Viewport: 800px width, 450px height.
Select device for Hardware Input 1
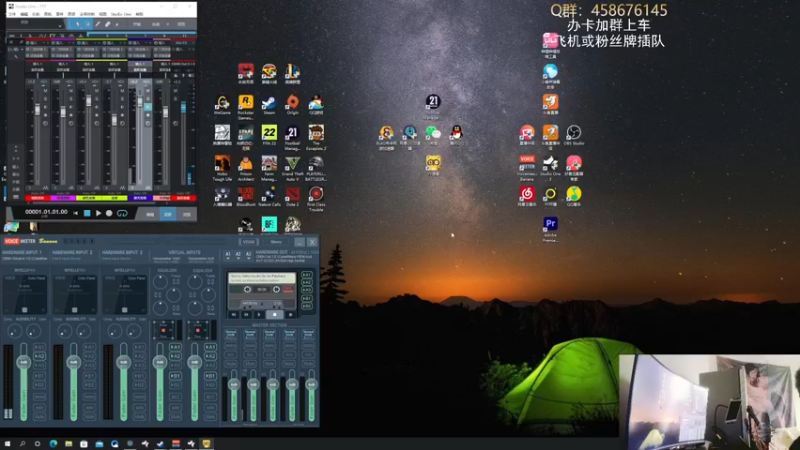point(24,259)
